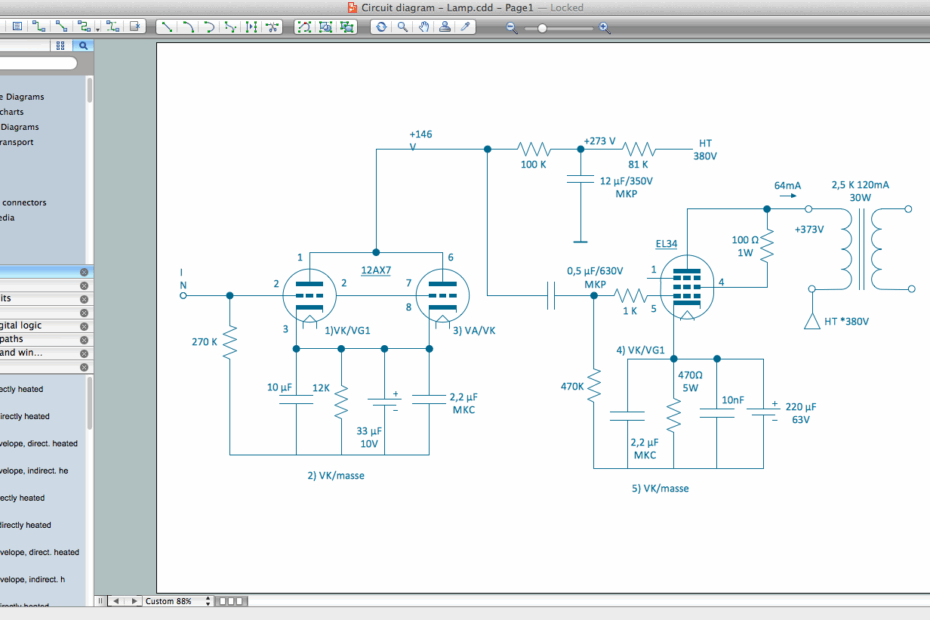
Task: Pick the Pencil tool
Action: 463,27
